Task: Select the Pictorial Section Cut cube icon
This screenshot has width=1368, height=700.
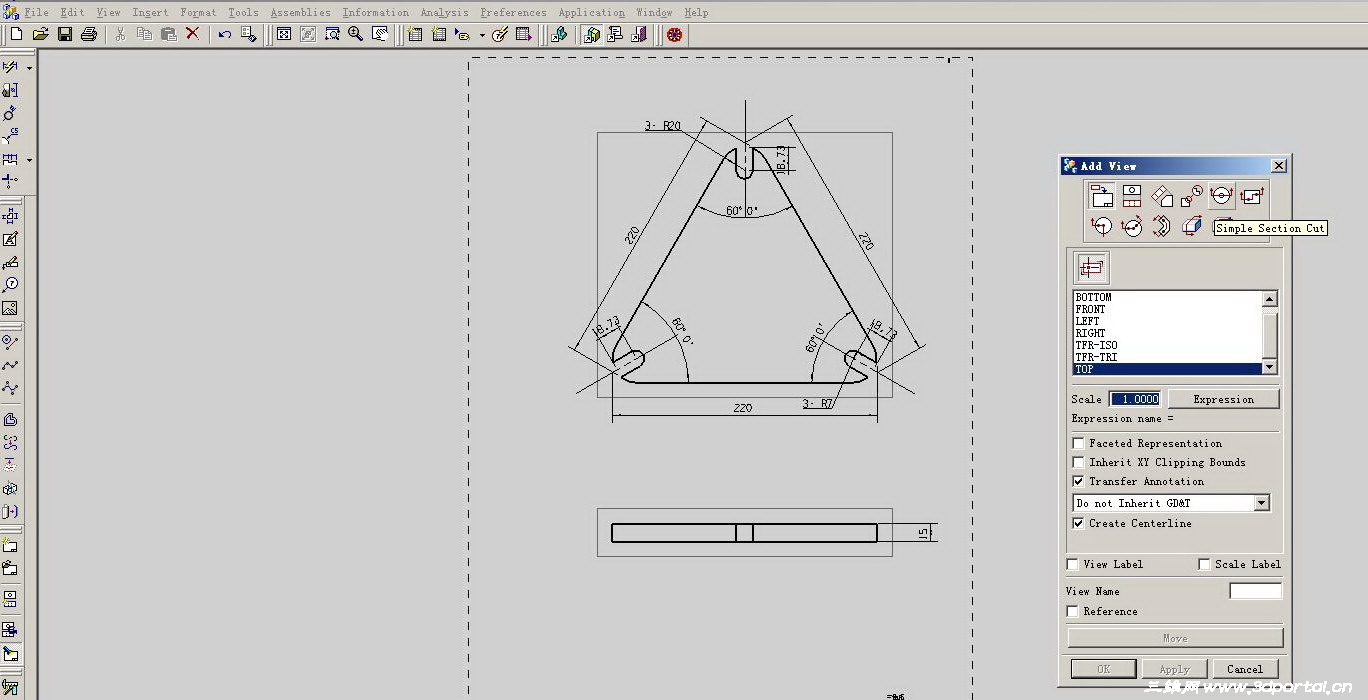Action: (x=1191, y=226)
